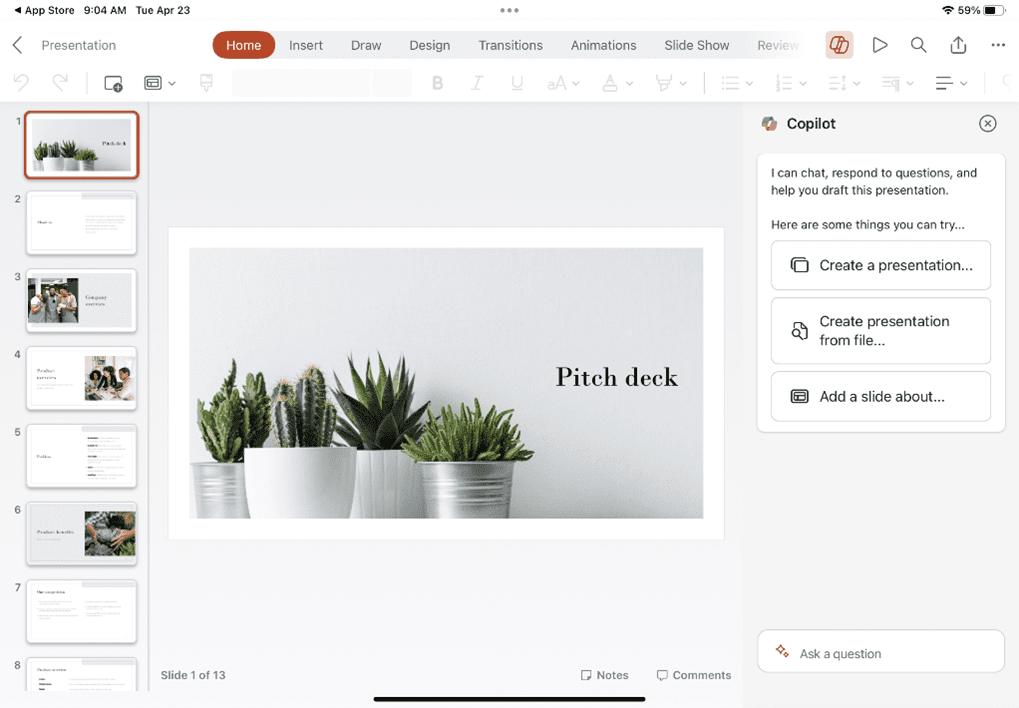1019x708 pixels.
Task: Select the Format Painter icon
Action: [205, 83]
